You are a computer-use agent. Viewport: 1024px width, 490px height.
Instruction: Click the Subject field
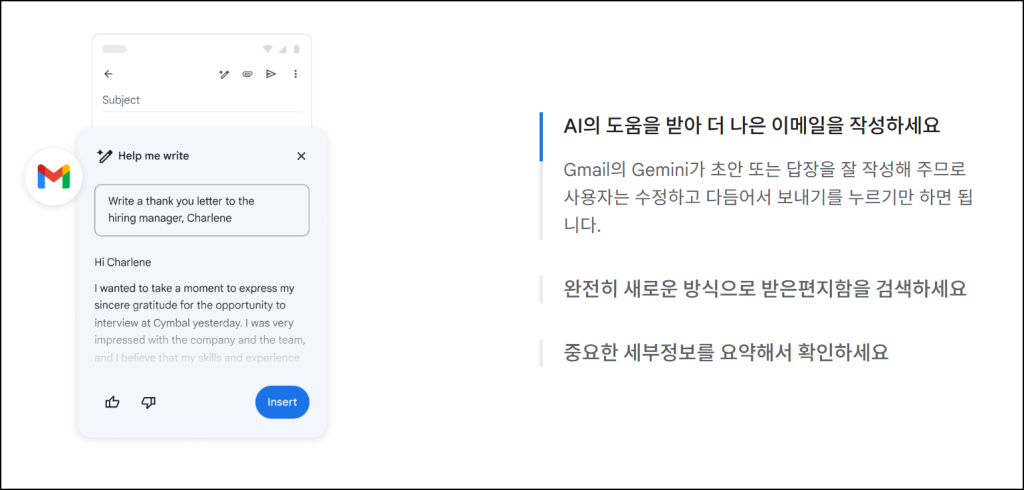tap(201, 101)
